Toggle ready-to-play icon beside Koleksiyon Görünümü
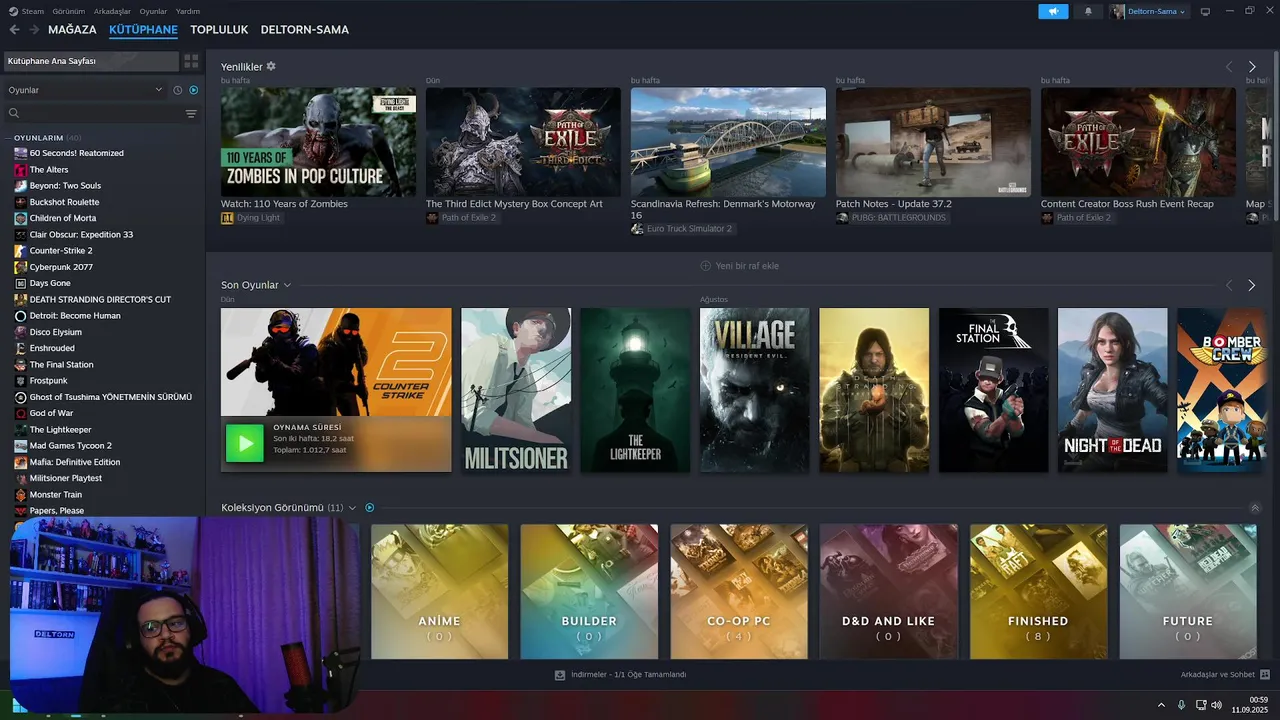The height and width of the screenshot is (720, 1280). pos(370,508)
